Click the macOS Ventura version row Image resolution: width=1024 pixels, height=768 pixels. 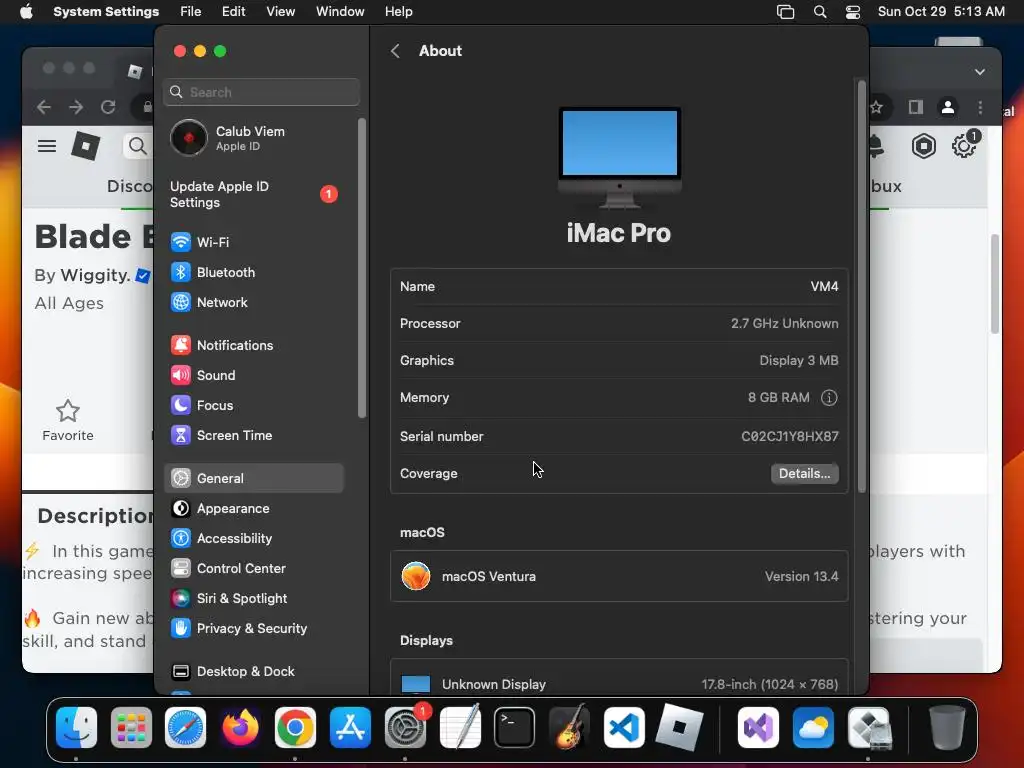(619, 576)
